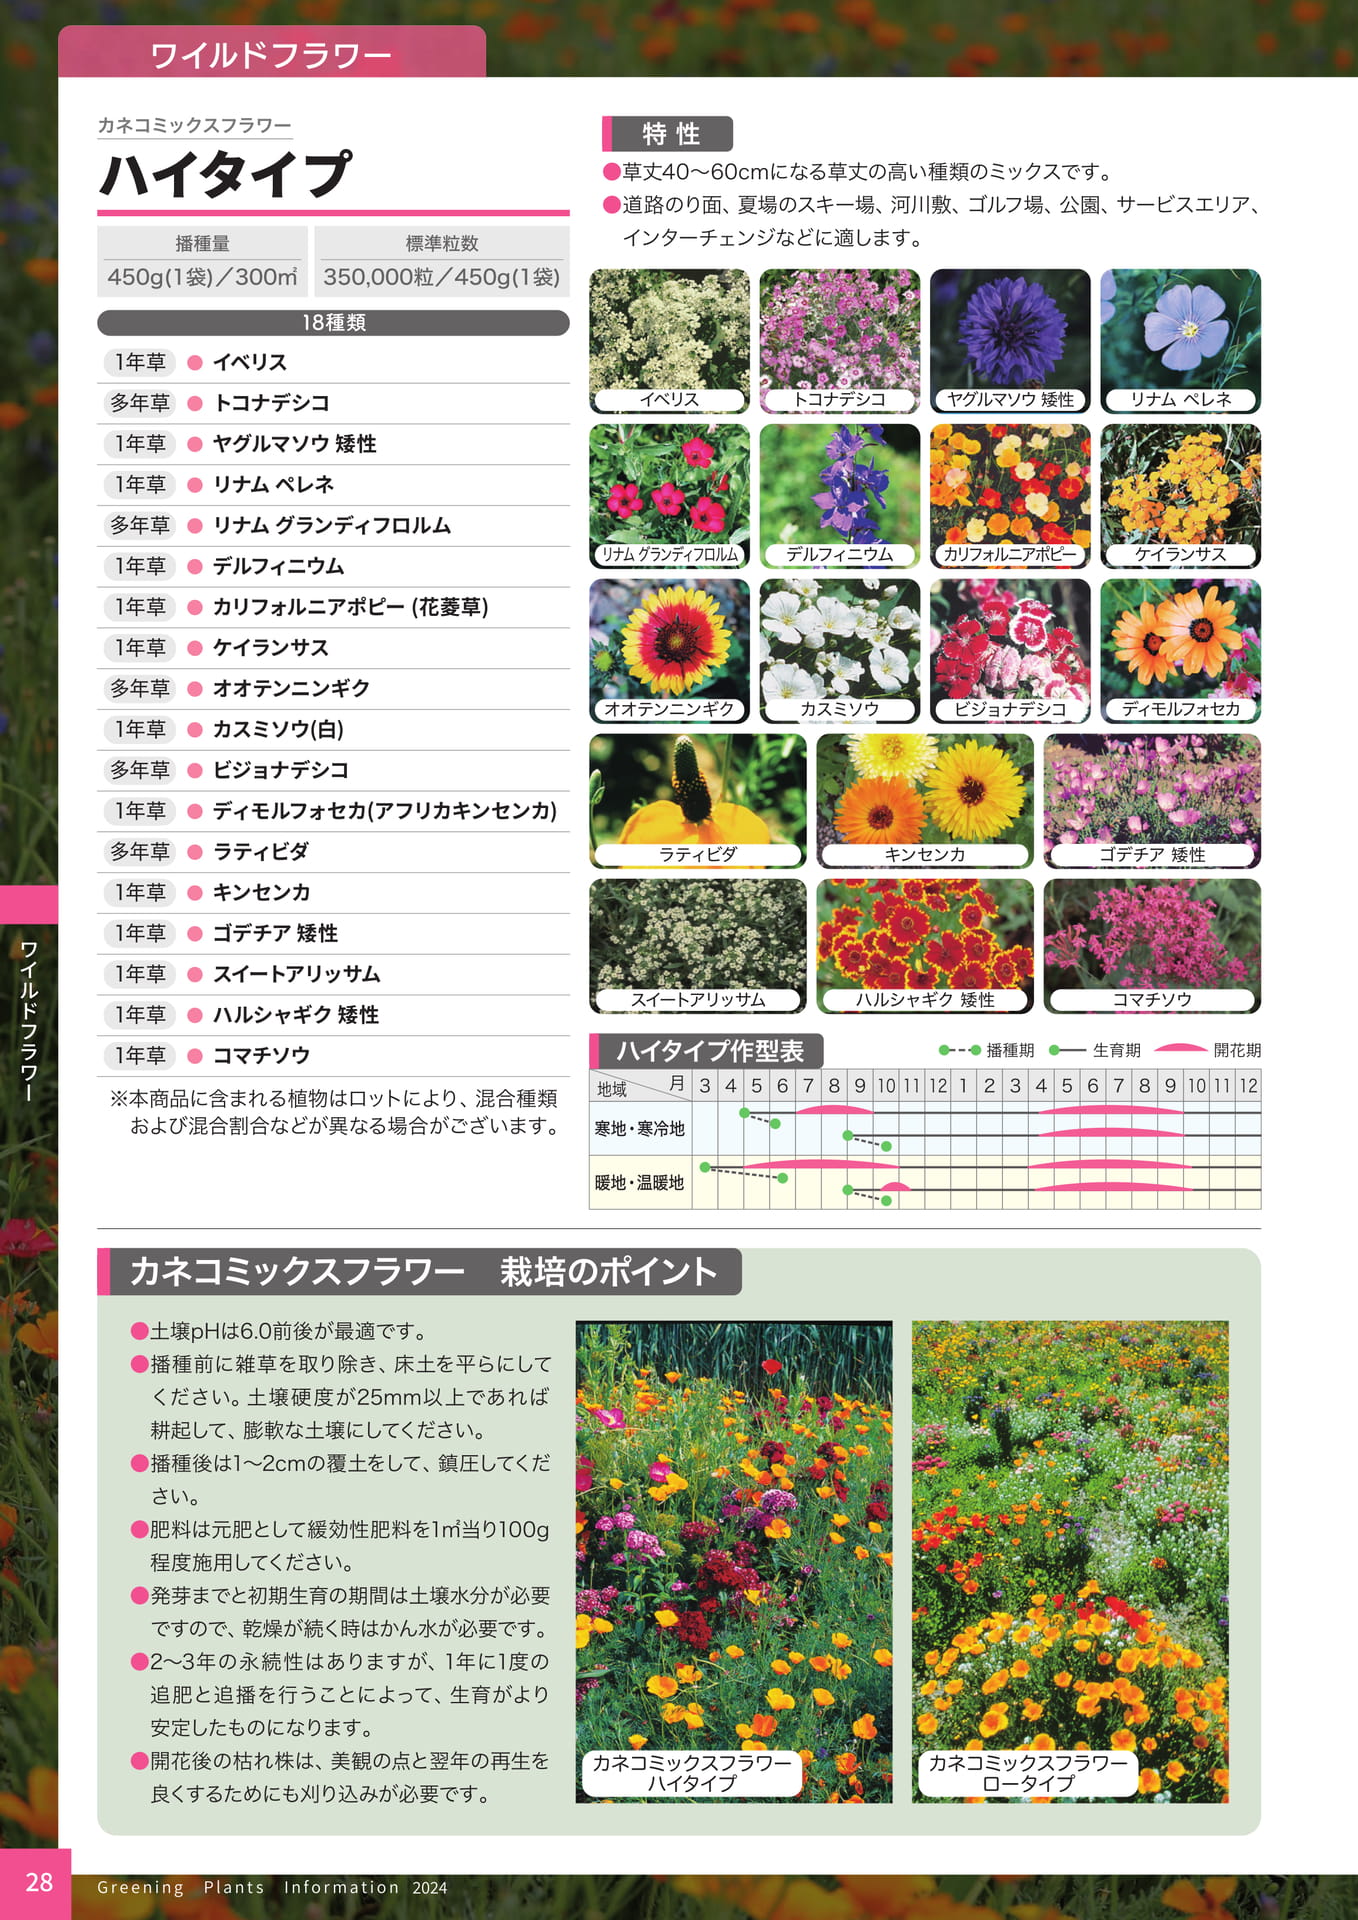The width and height of the screenshot is (1358, 1920).
Task: Click the イベリス flower photo
Action: click(x=669, y=341)
